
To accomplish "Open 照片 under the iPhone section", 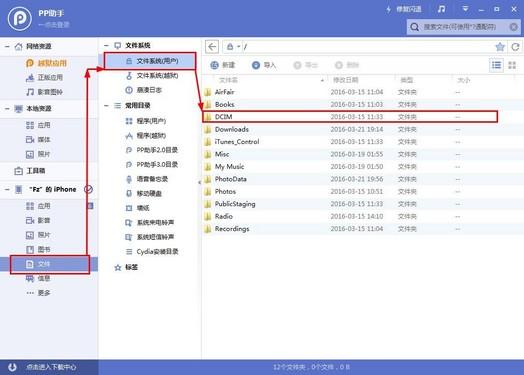I will (x=38, y=235).
